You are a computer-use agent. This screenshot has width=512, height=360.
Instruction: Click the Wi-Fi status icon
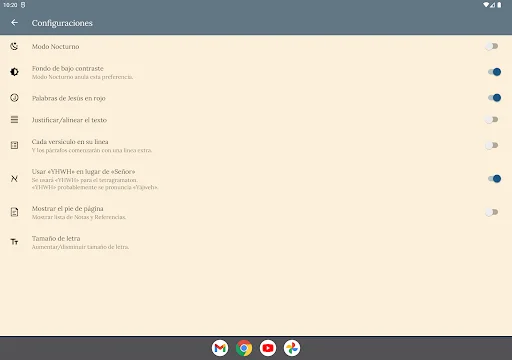point(486,5)
